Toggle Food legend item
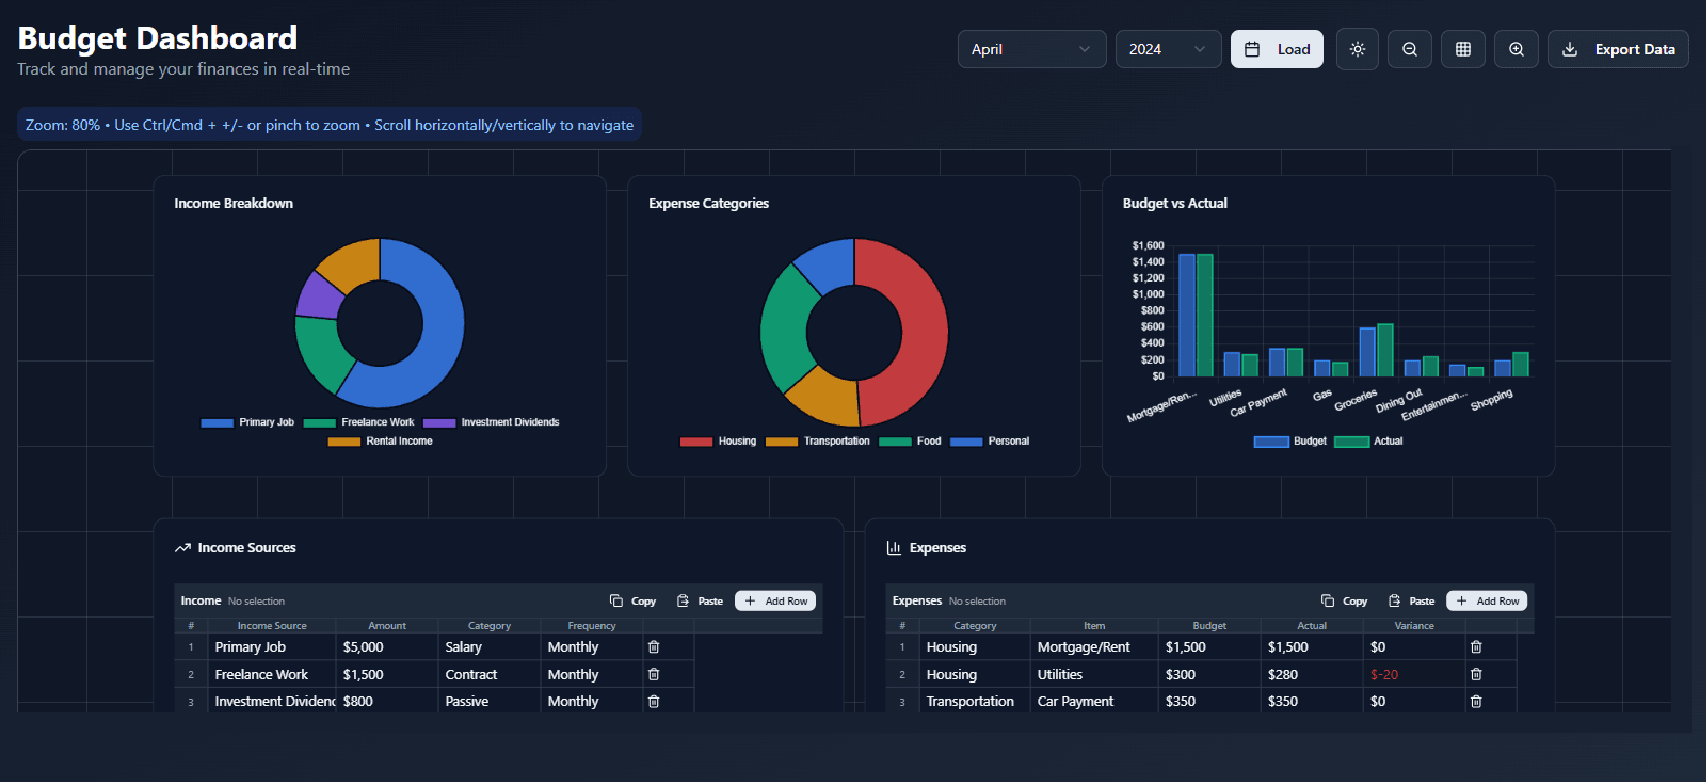The image size is (1707, 782). point(910,441)
